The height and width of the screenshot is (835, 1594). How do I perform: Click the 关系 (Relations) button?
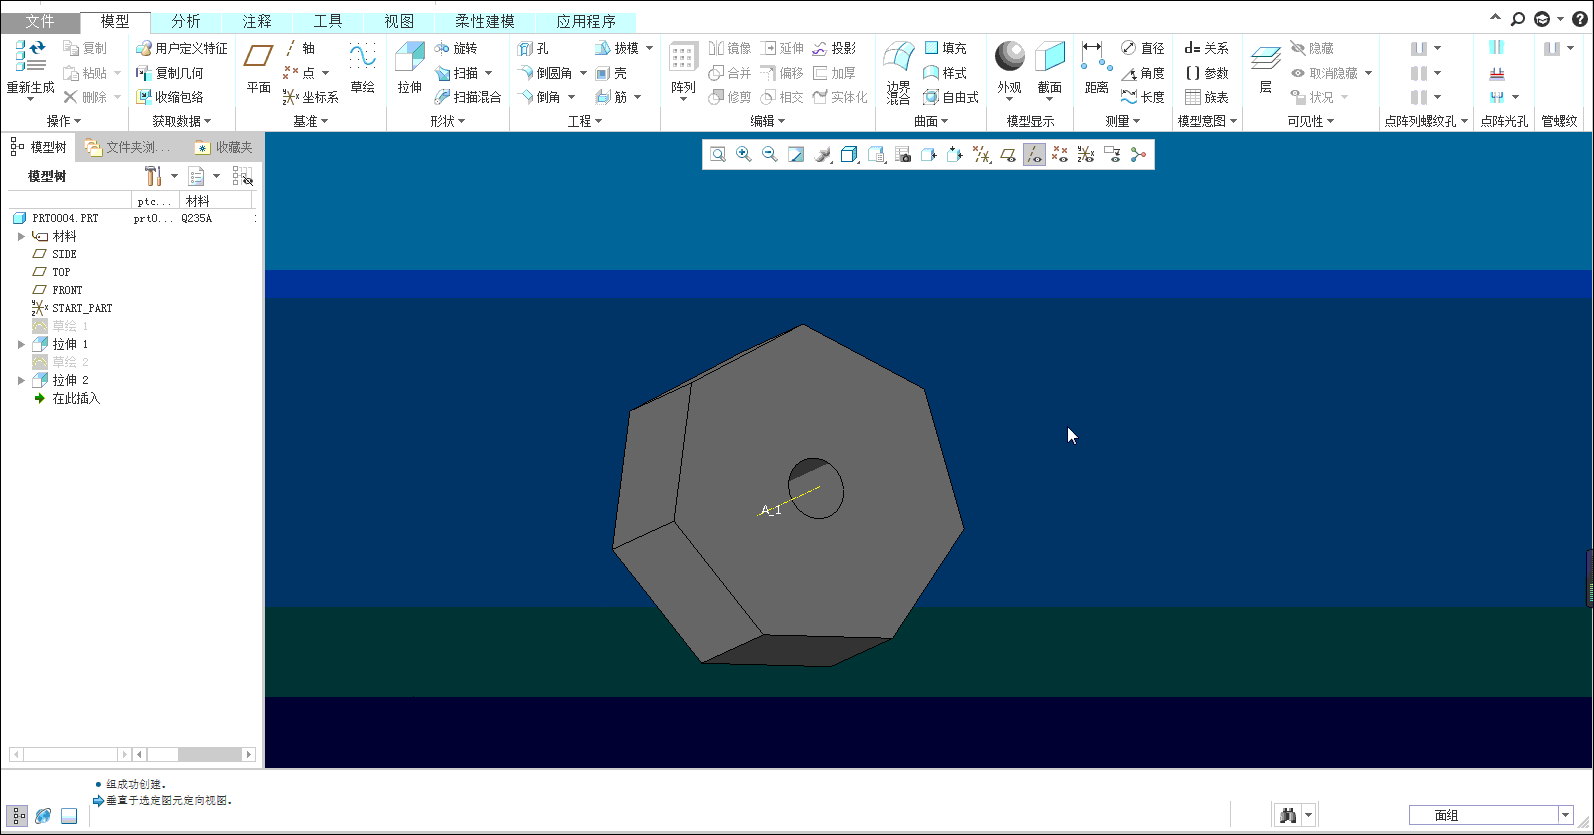[x=1207, y=48]
